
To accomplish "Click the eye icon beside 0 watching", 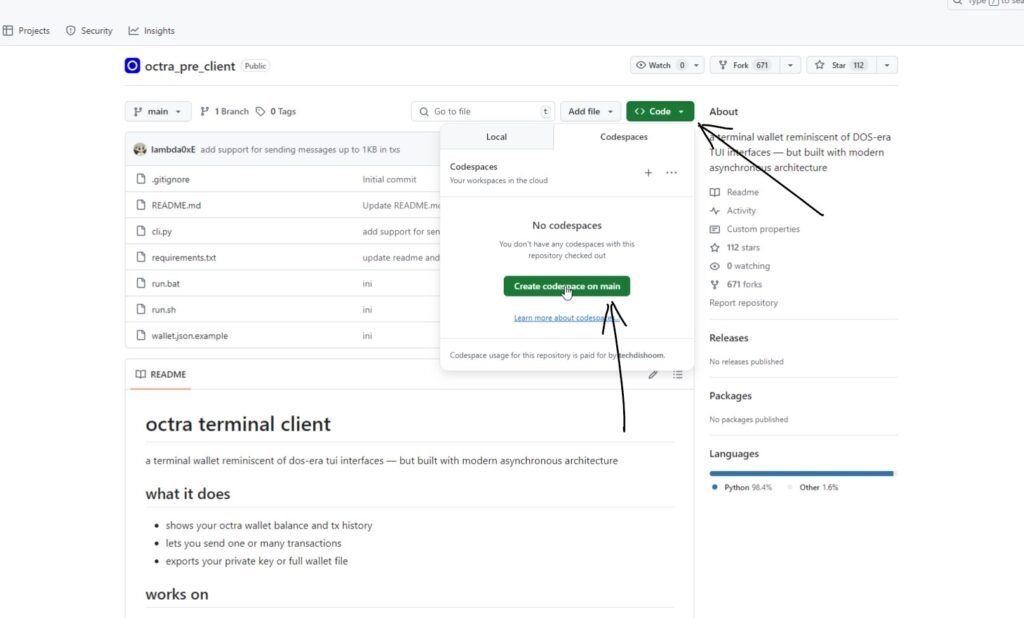I will (x=714, y=266).
